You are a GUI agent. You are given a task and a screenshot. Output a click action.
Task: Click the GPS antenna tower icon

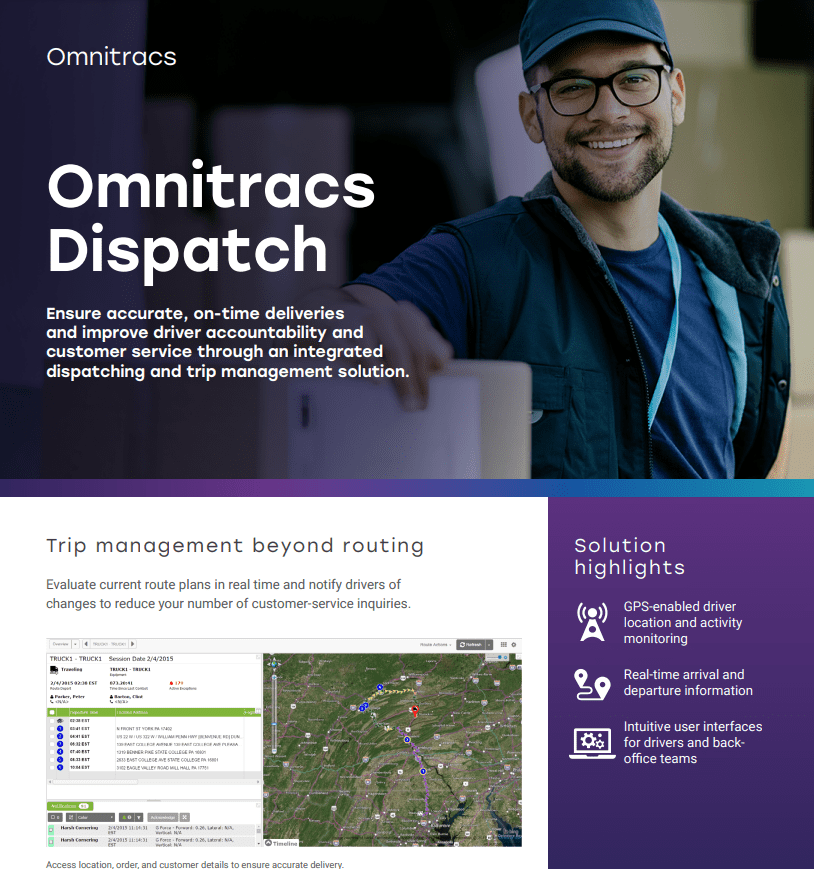point(592,622)
